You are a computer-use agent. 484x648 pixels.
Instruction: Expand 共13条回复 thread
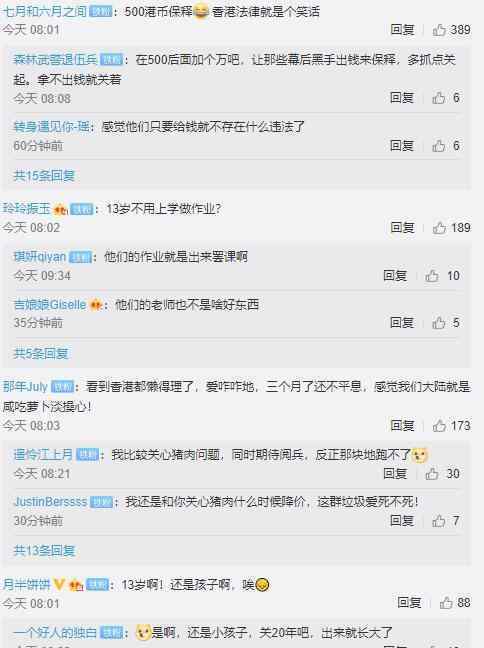(44, 551)
